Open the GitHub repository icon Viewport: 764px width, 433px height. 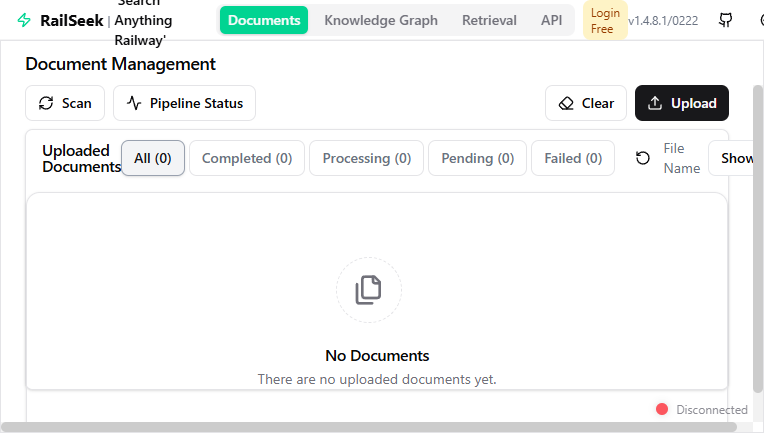(726, 20)
